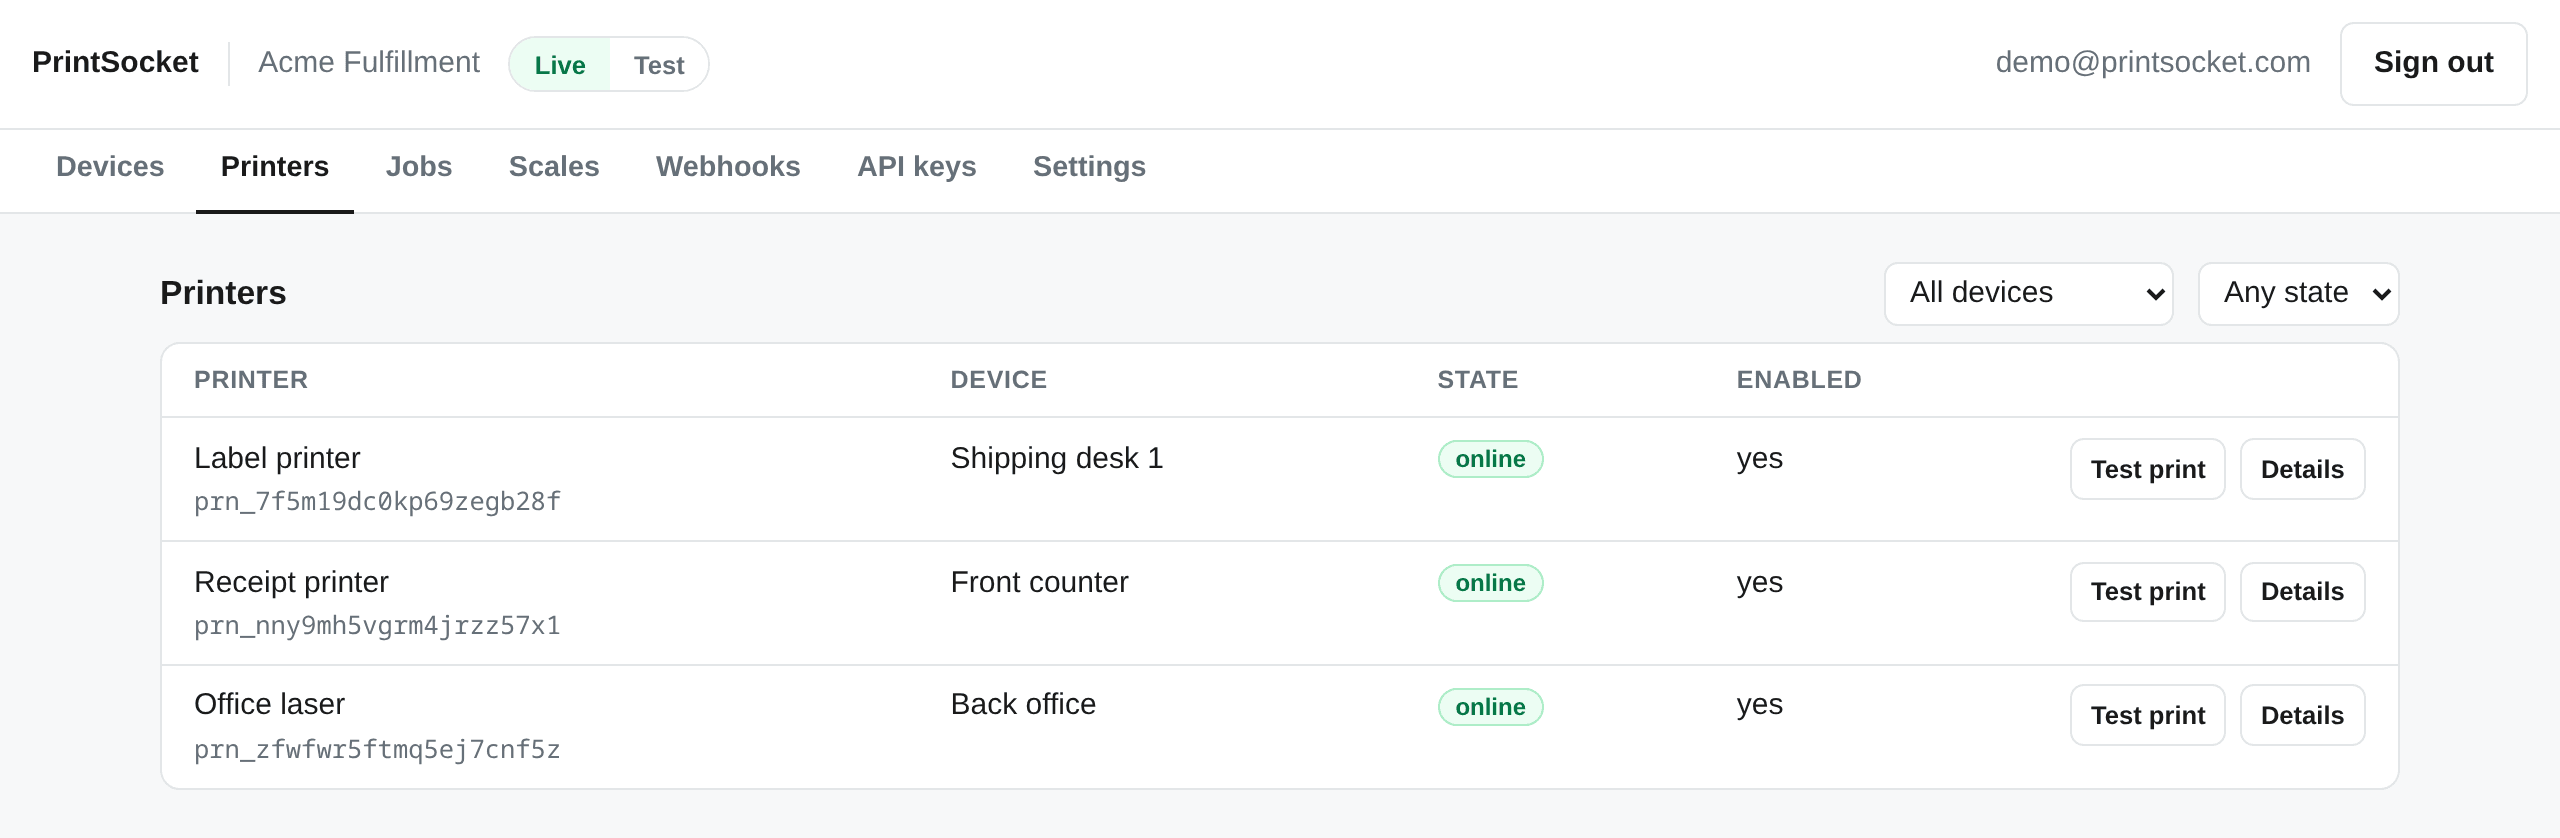Send a test print to Office laser
2560x838 pixels.
click(x=2148, y=715)
